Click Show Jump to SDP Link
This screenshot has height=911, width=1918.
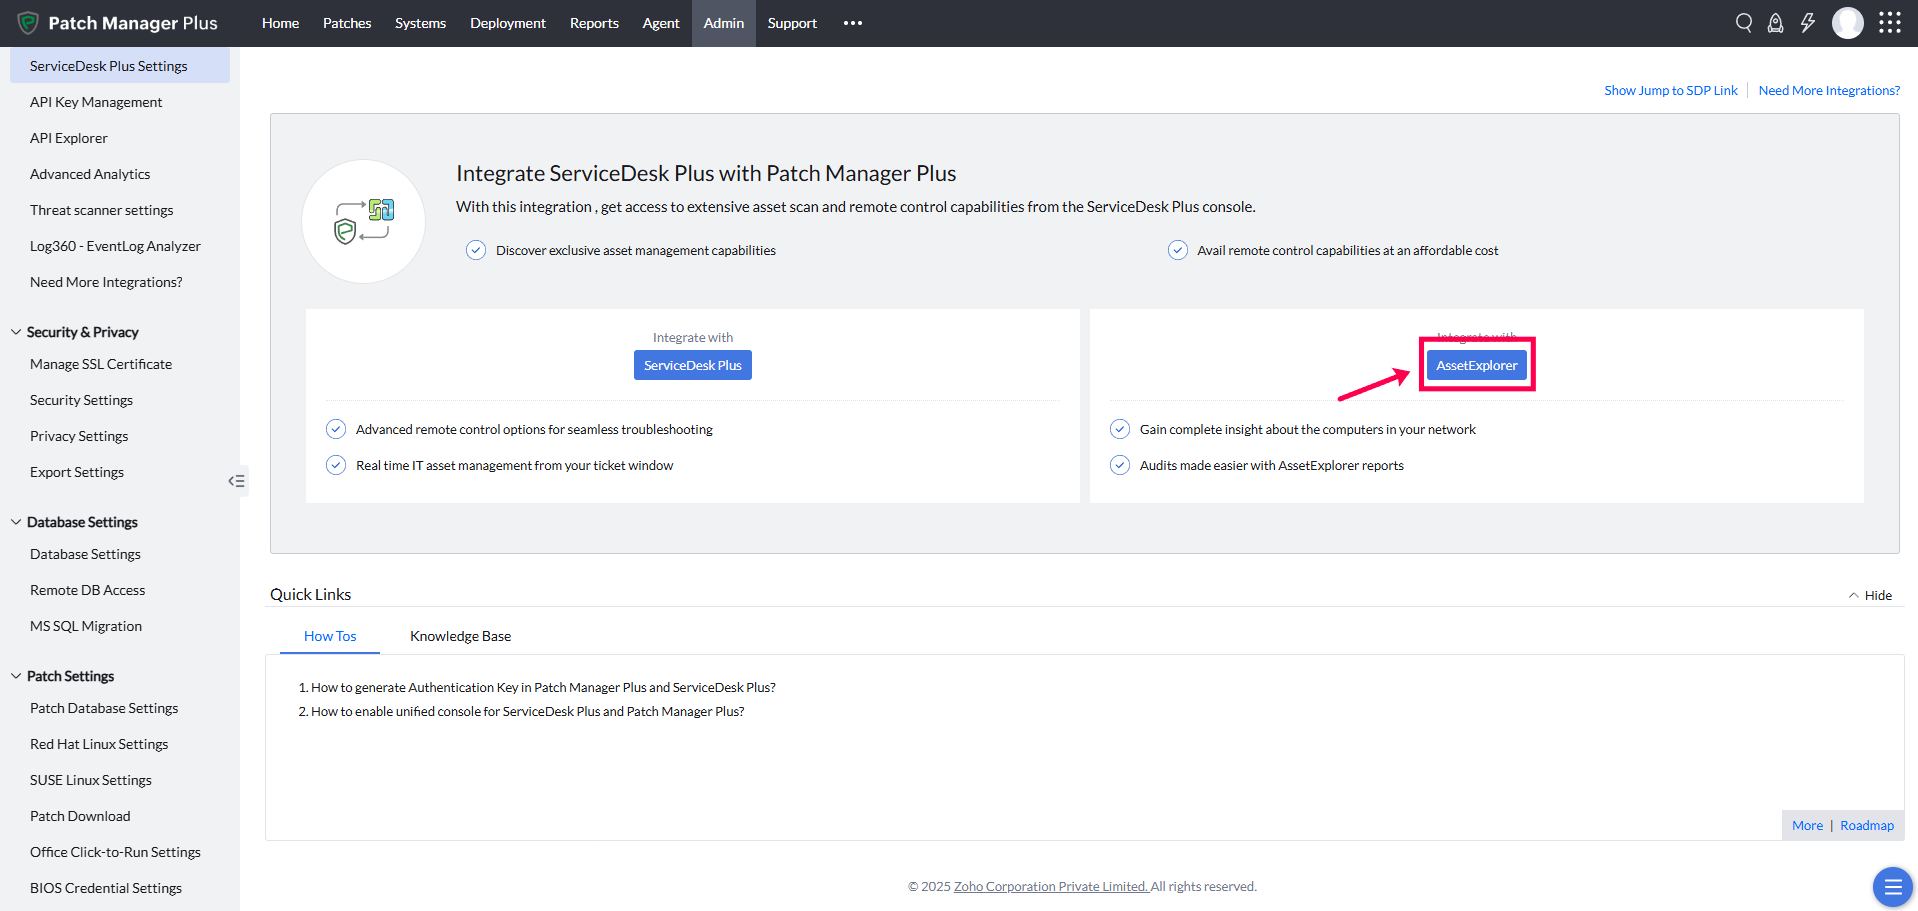pos(1671,90)
